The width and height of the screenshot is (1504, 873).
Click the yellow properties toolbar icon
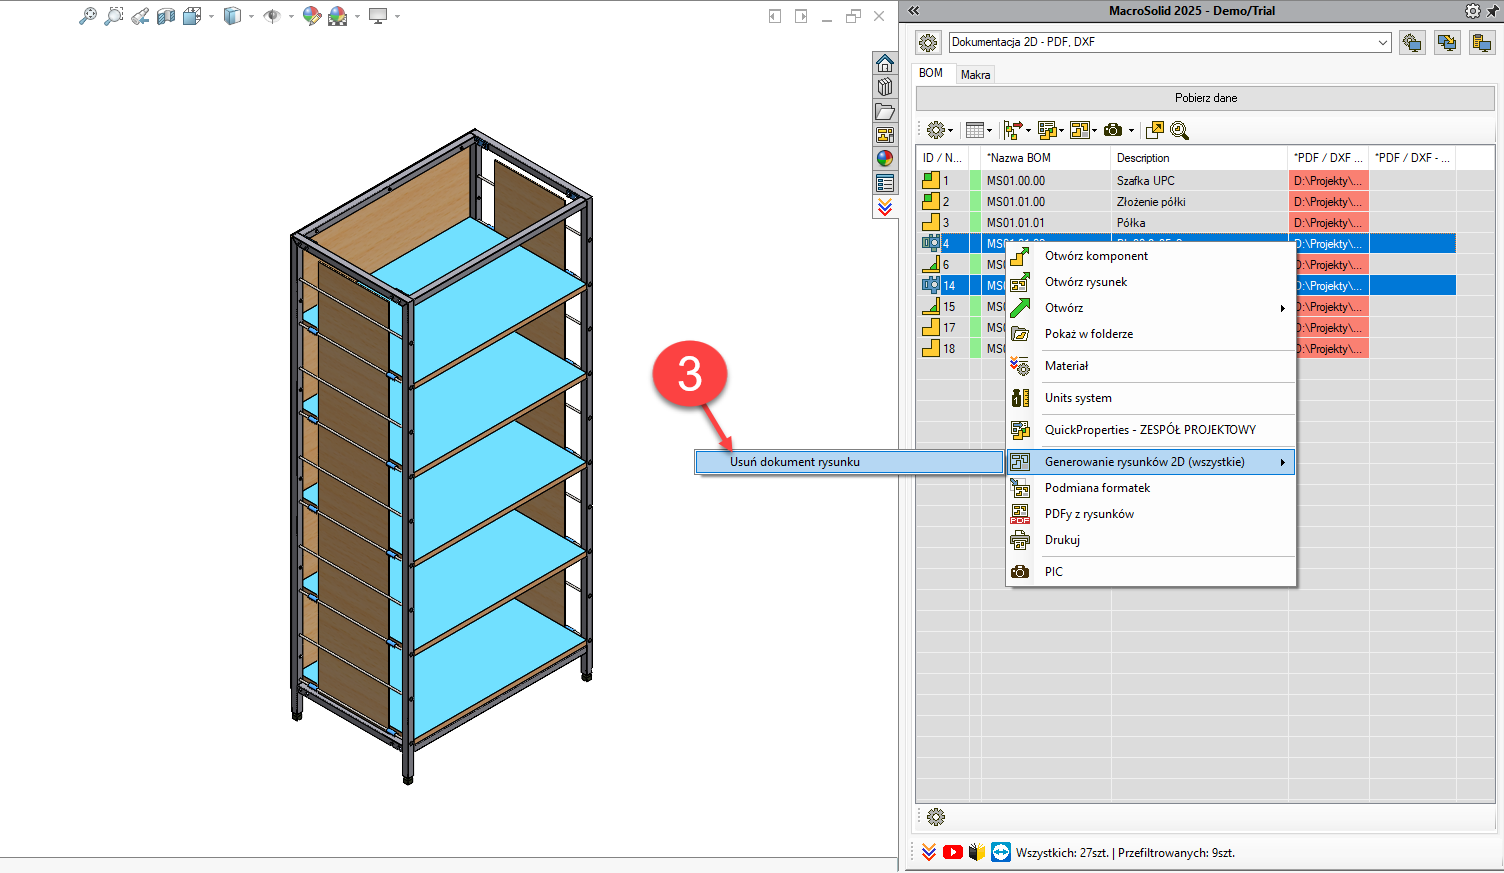pyautogui.click(x=1049, y=130)
